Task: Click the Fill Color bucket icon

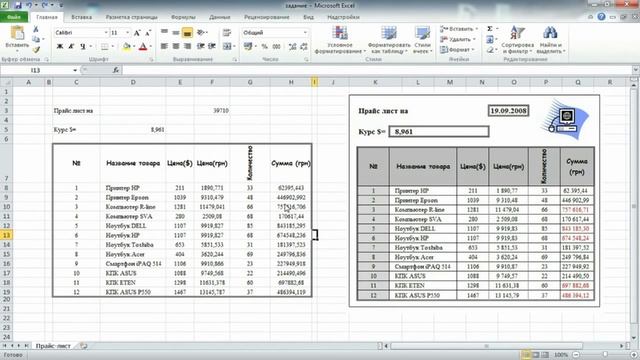Action: coord(127,47)
